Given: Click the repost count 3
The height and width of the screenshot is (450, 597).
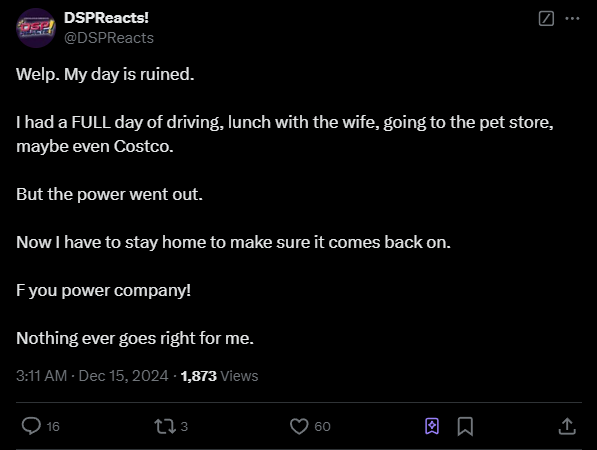Looking at the screenshot, I should click(184, 426).
